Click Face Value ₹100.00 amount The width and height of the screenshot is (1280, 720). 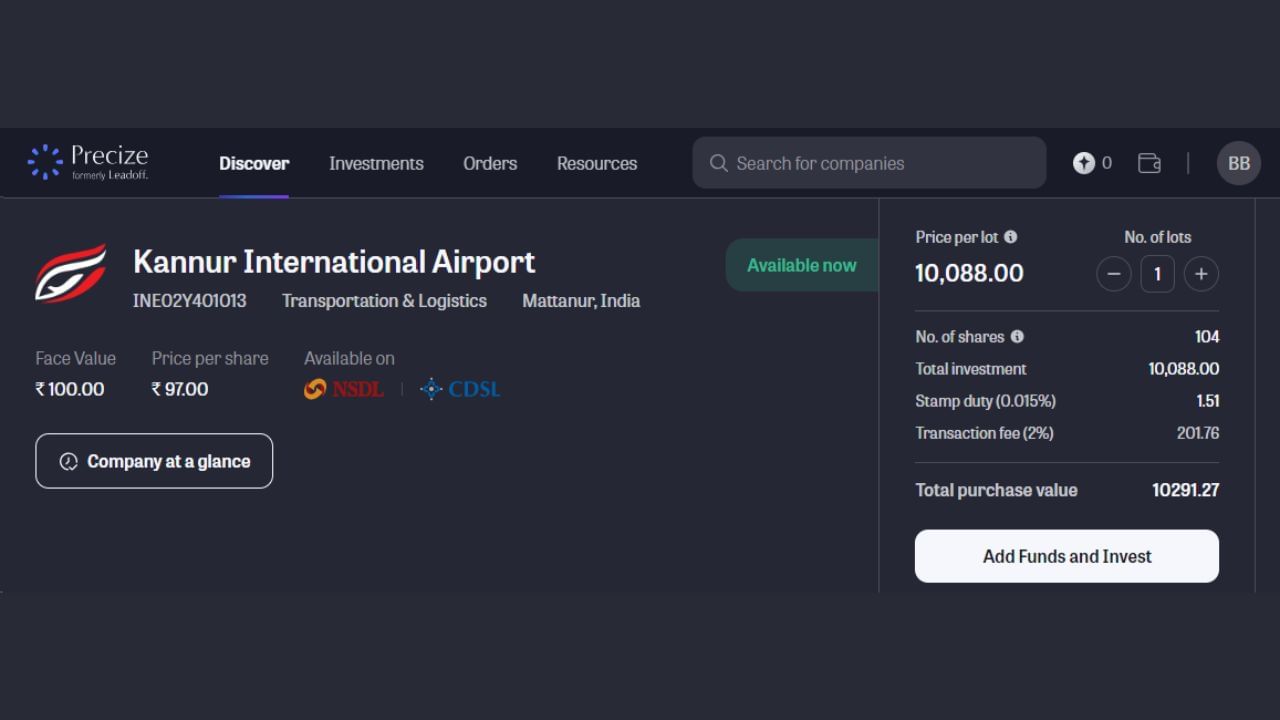point(70,389)
